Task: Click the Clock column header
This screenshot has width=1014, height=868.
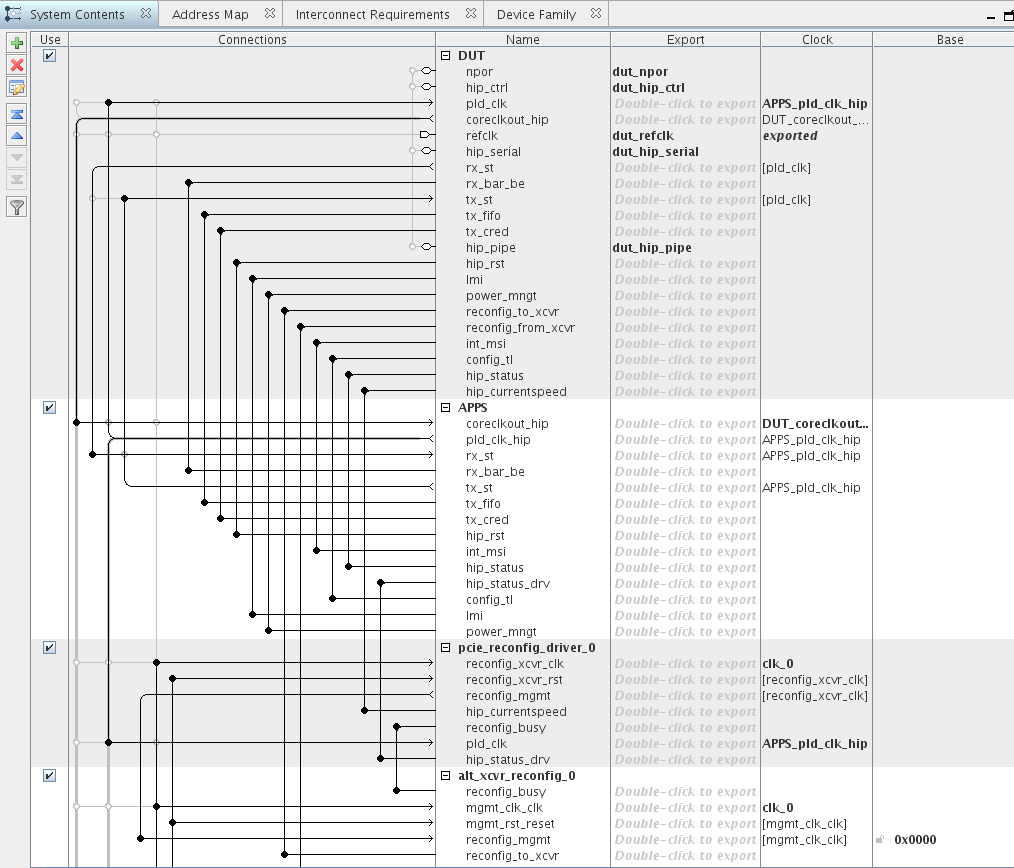Action: coord(817,39)
